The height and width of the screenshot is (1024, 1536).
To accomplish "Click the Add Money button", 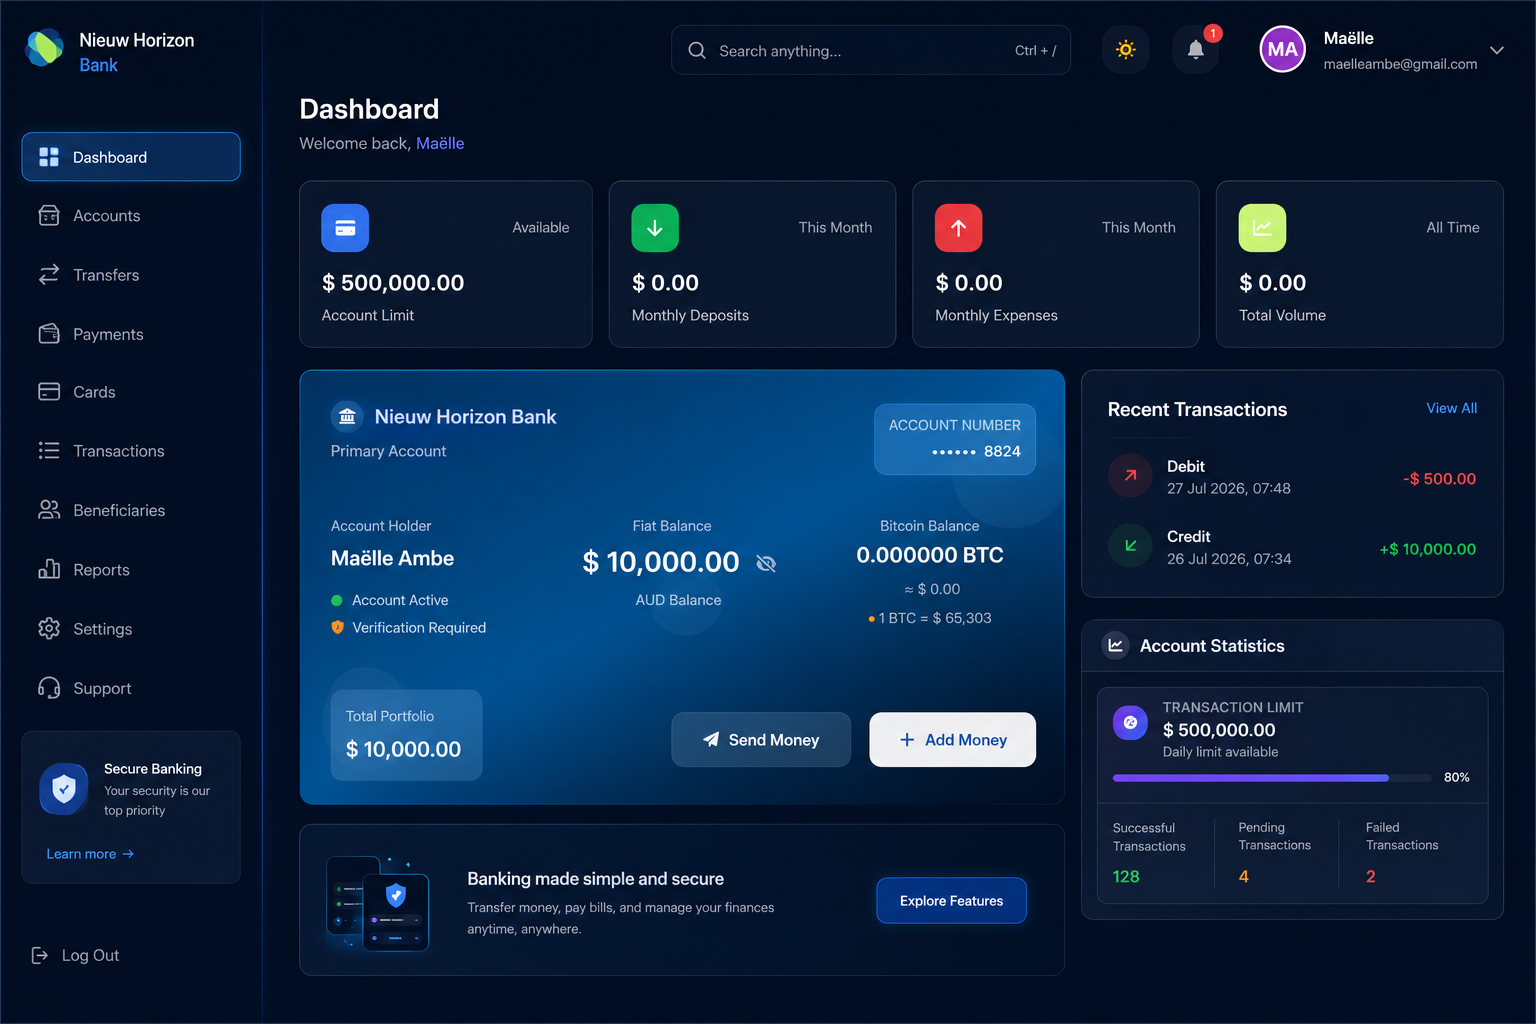I will (x=953, y=740).
